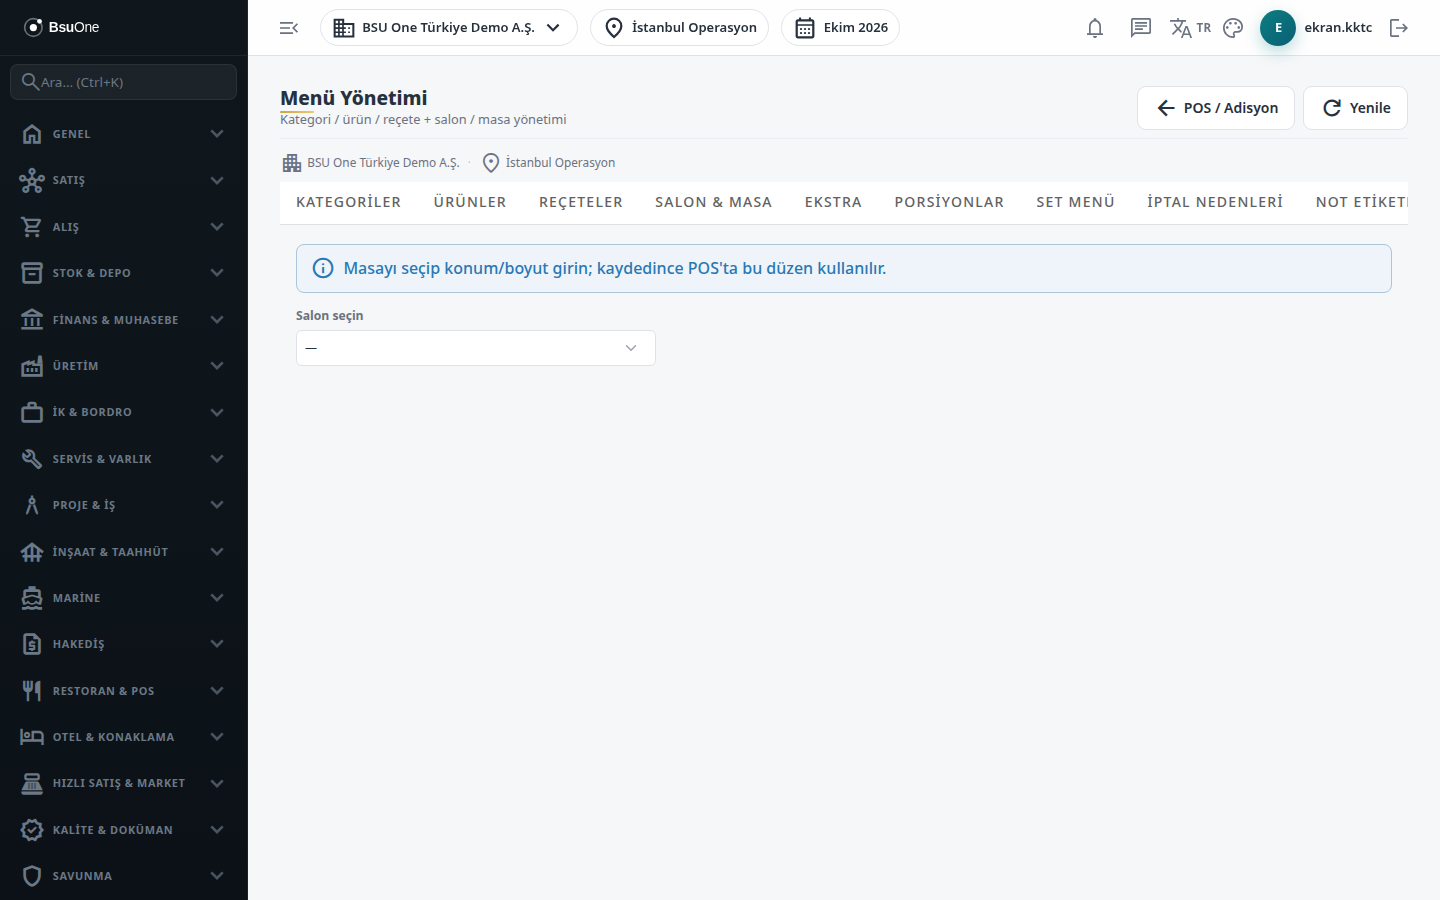Image resolution: width=1440 pixels, height=900 pixels.
Task: Go back to POS / Adisyon
Action: pyautogui.click(x=1216, y=108)
